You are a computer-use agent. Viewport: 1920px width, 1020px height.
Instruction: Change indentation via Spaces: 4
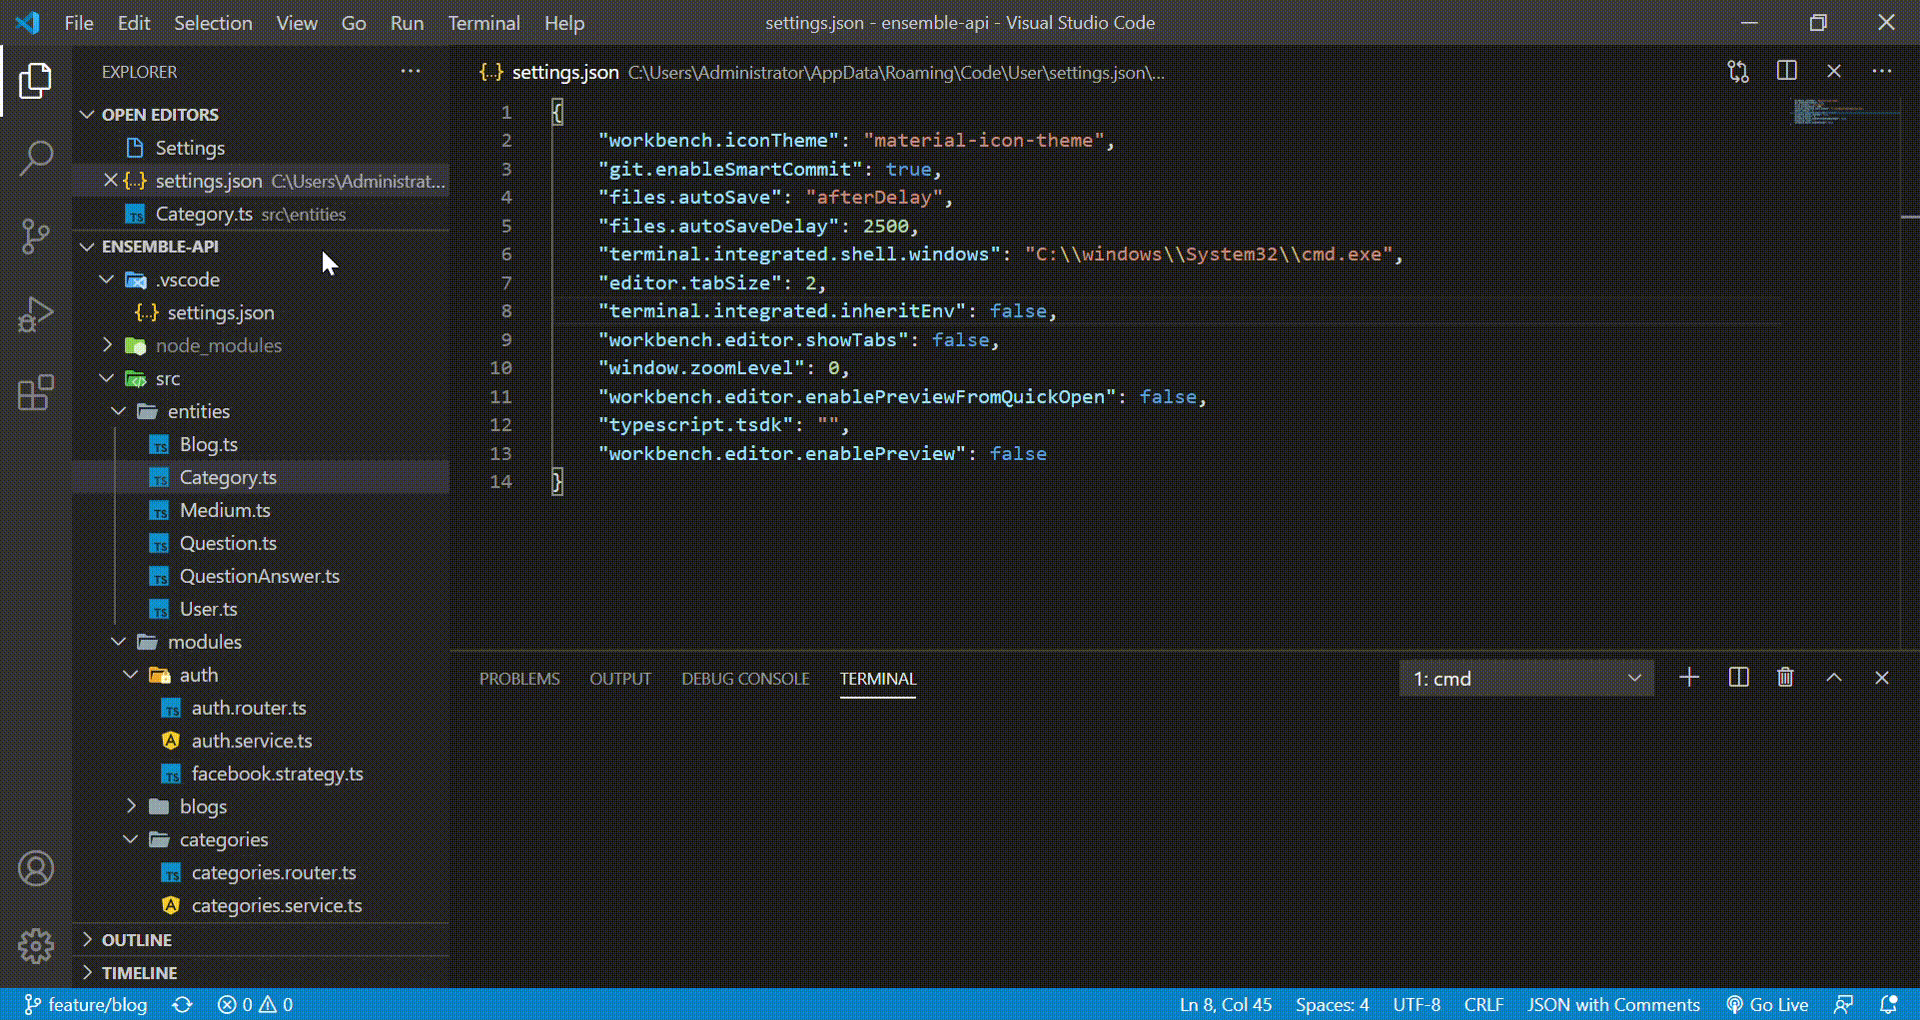click(1332, 1004)
